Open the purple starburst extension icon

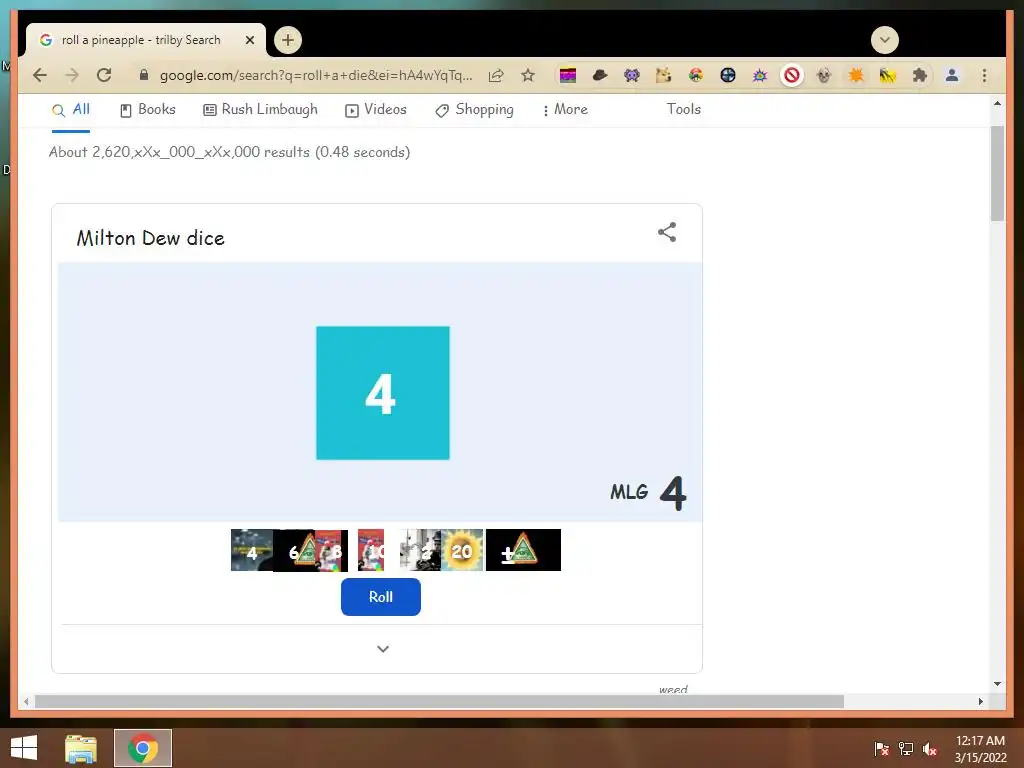(x=760, y=75)
